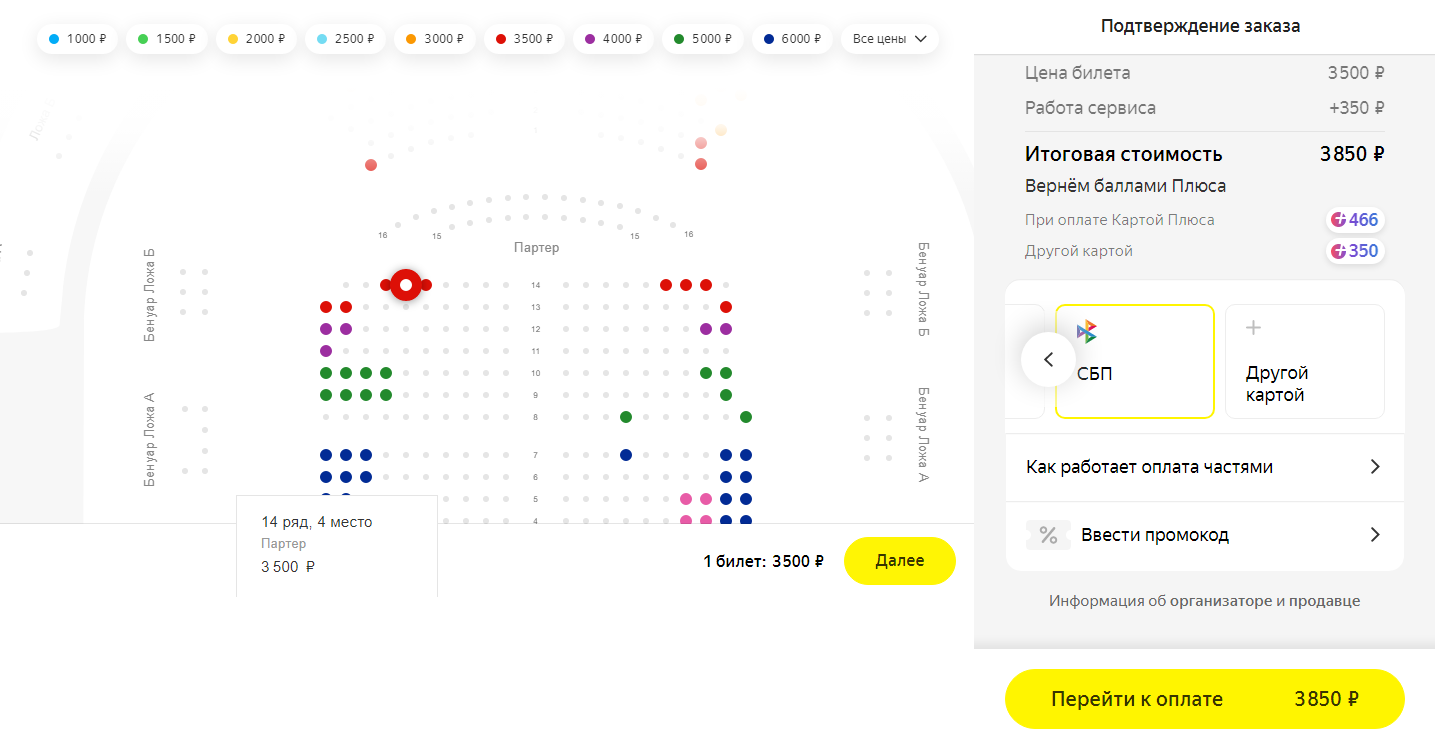This screenshot has width=1437, height=746.
Task: Choose "Другой картой" payment option
Action: click(x=1304, y=361)
